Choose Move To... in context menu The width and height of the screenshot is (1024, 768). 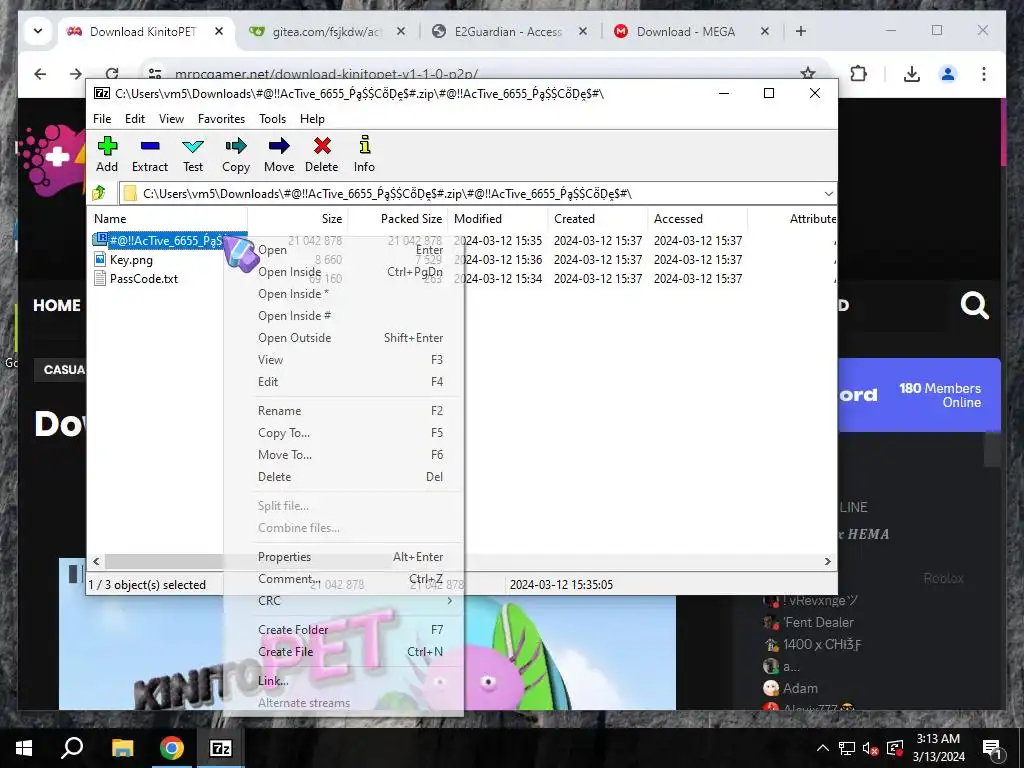350,455
